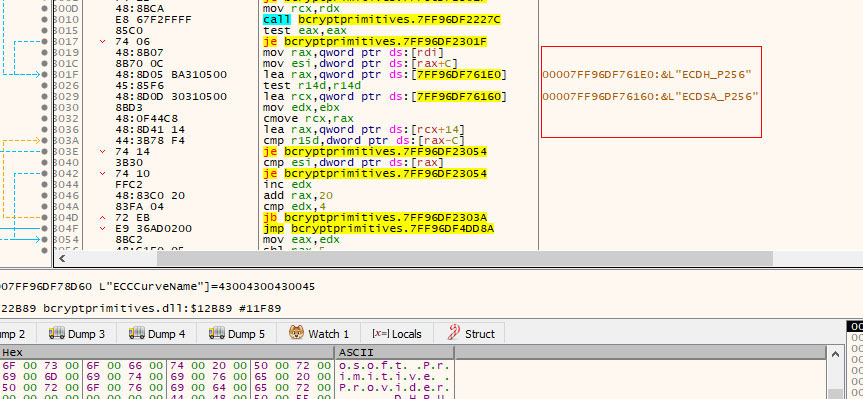Image resolution: width=863 pixels, height=399 pixels.
Task: Click the memory chip icon on Dump 5
Action: click(x=217, y=333)
